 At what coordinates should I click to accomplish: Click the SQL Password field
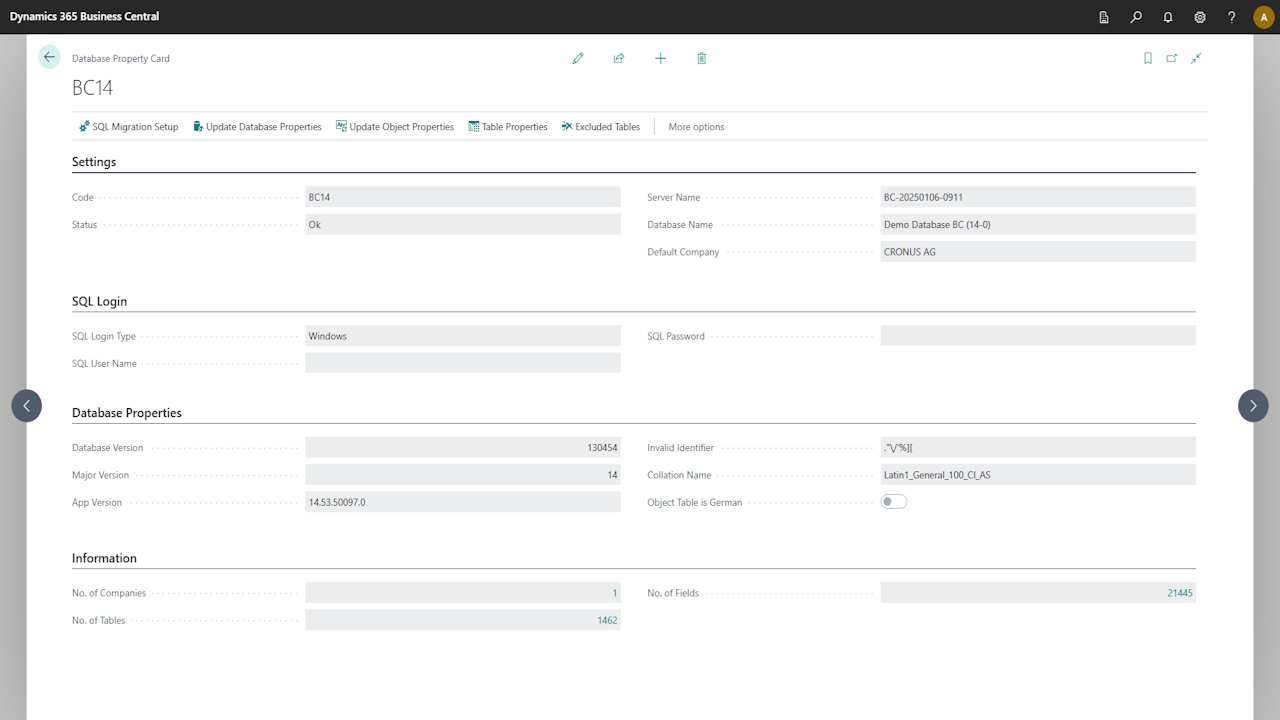pos(1038,336)
